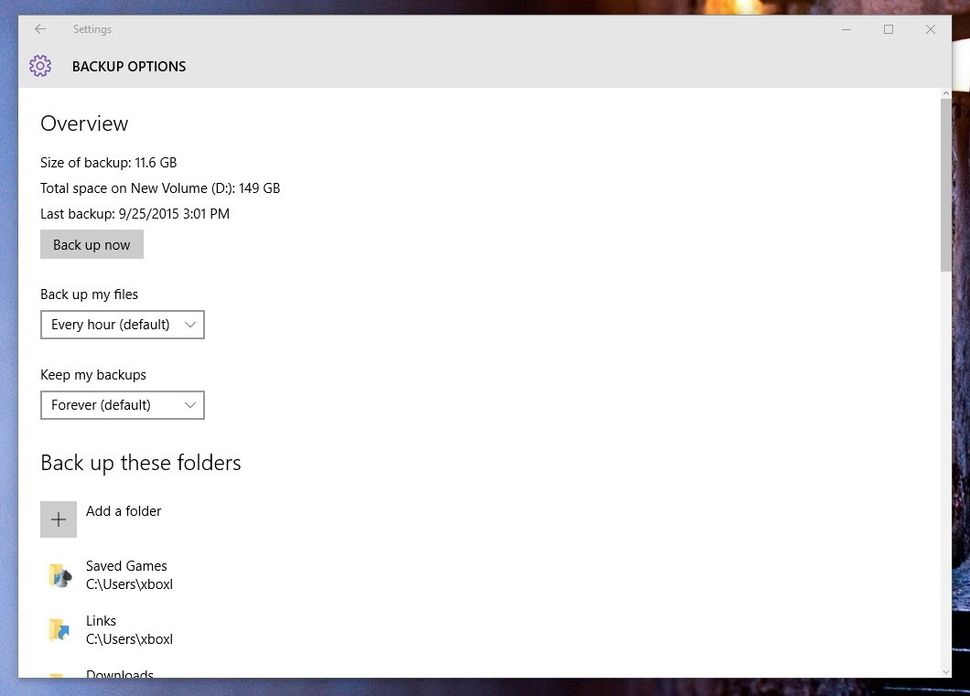Click the Saved Games folder icon
Viewport: 970px width, 696px height.
60,575
